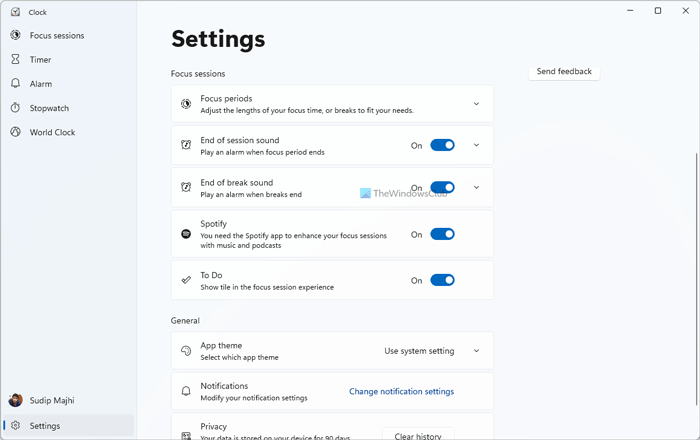Disable the Spotify toggle switch

(x=442, y=234)
